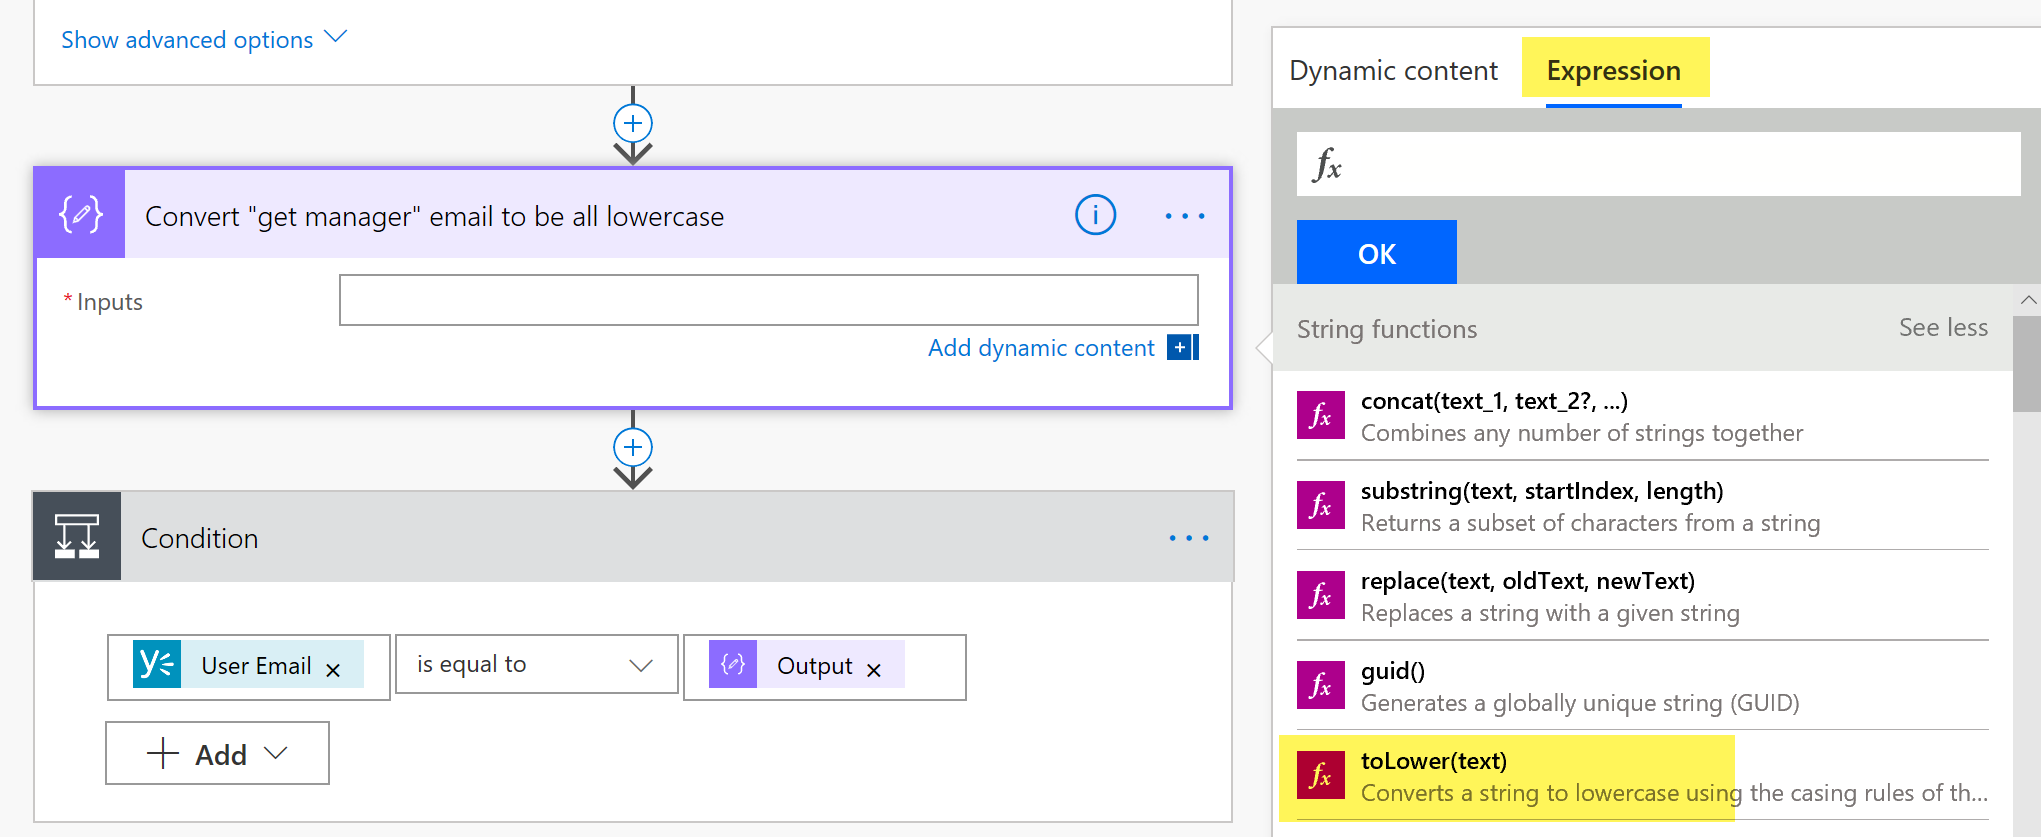This screenshot has width=2041, height=837.
Task: Click the plus icon beside Add dynamic content
Action: pyautogui.click(x=1183, y=347)
